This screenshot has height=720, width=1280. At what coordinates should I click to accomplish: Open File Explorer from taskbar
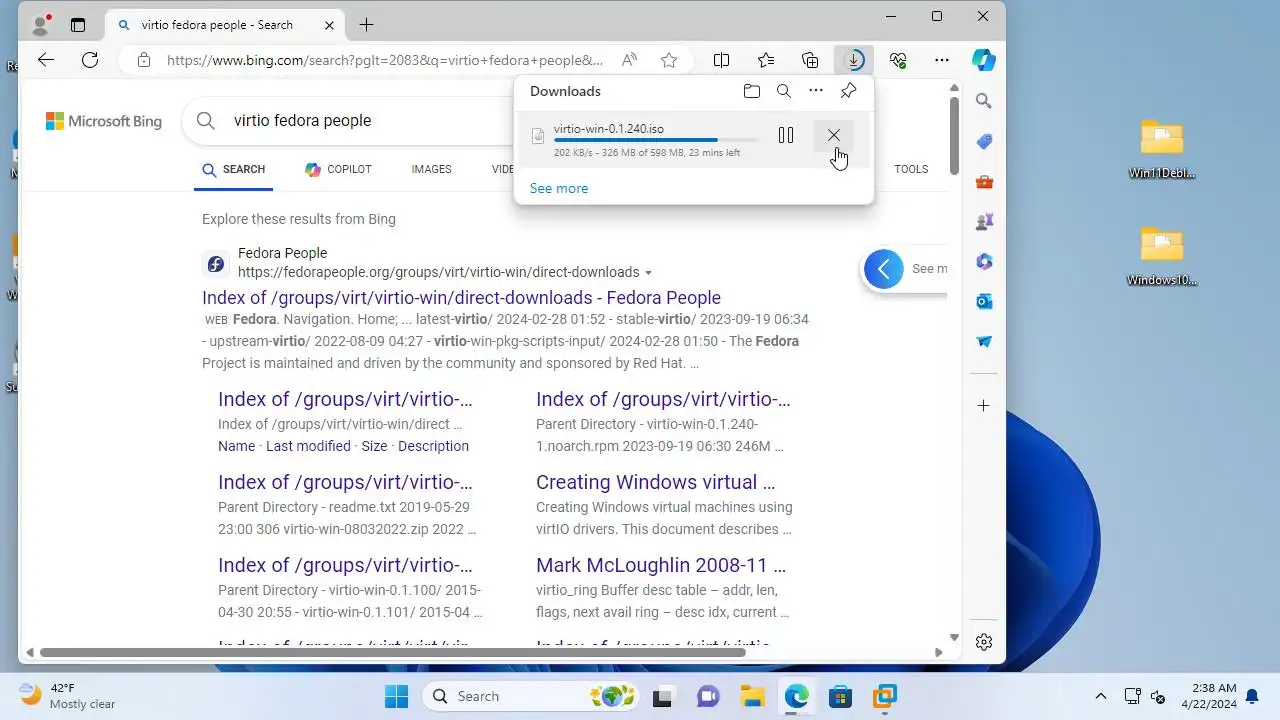tap(751, 696)
